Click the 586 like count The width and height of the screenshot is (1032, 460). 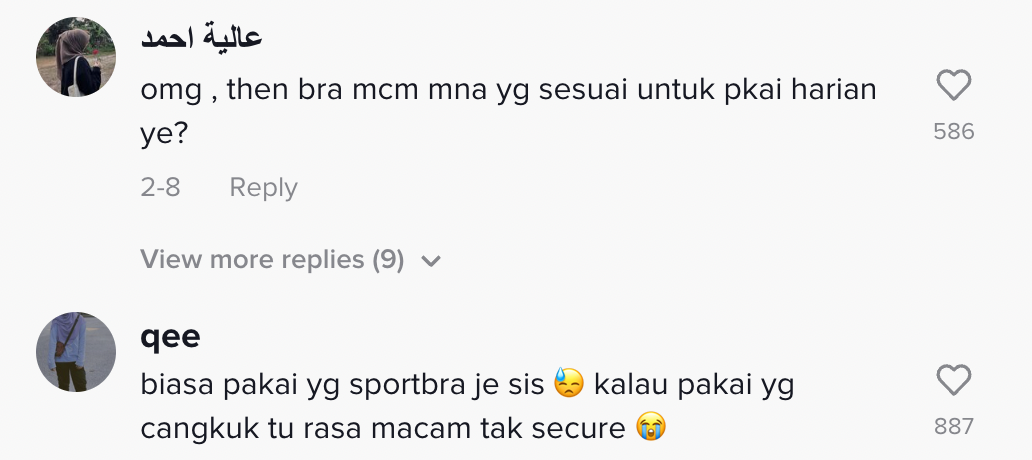click(x=953, y=132)
